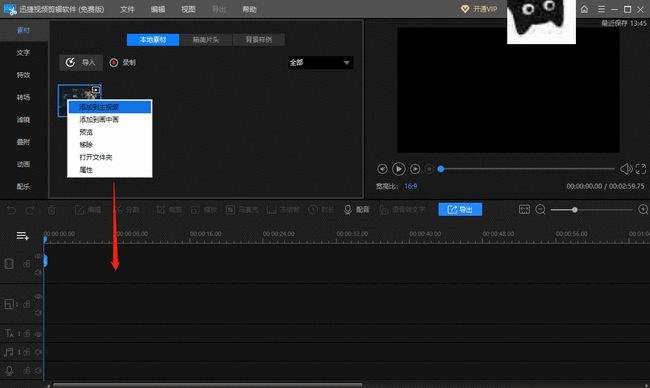Switch to the third media tab, background samples

point(259,40)
